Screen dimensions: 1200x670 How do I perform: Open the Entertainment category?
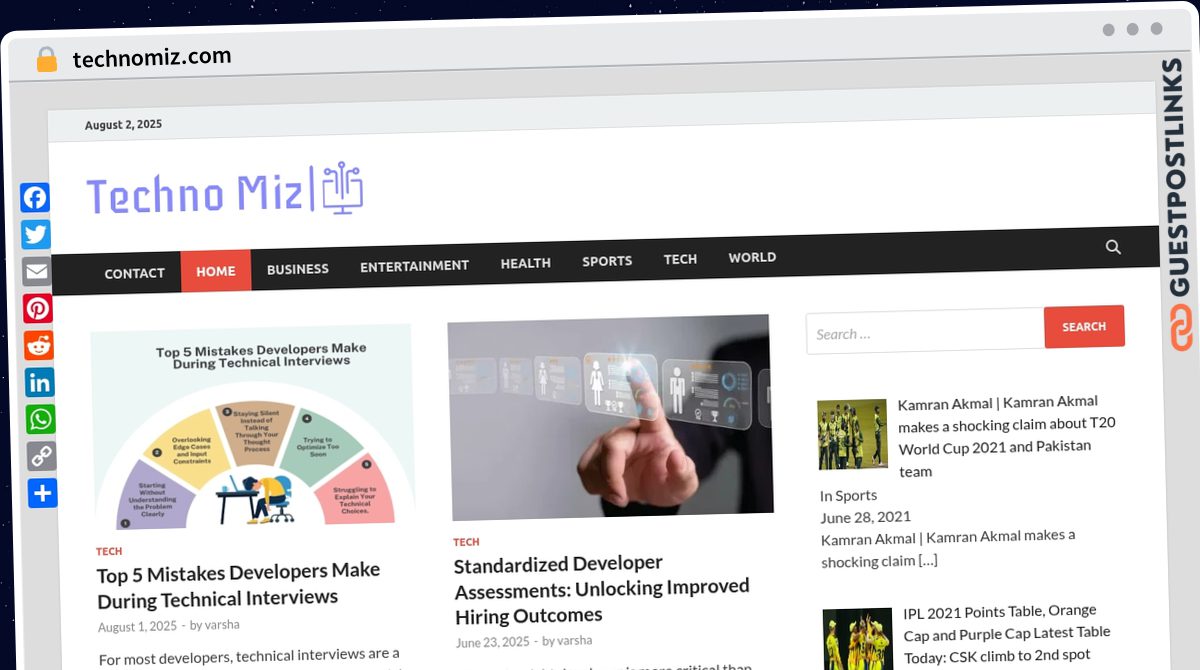(x=414, y=266)
